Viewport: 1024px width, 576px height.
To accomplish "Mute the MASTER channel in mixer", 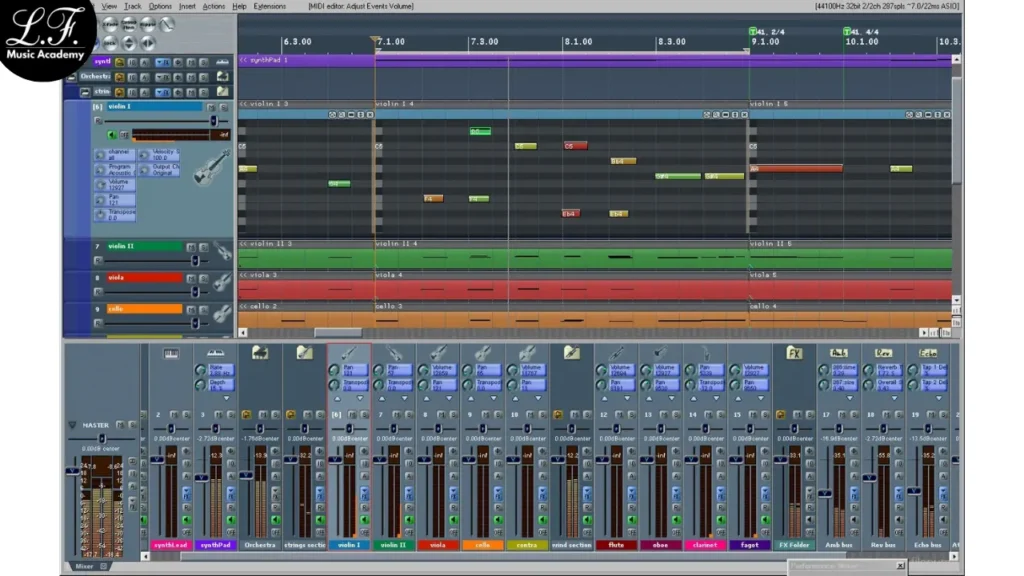I will pyautogui.click(x=118, y=425).
